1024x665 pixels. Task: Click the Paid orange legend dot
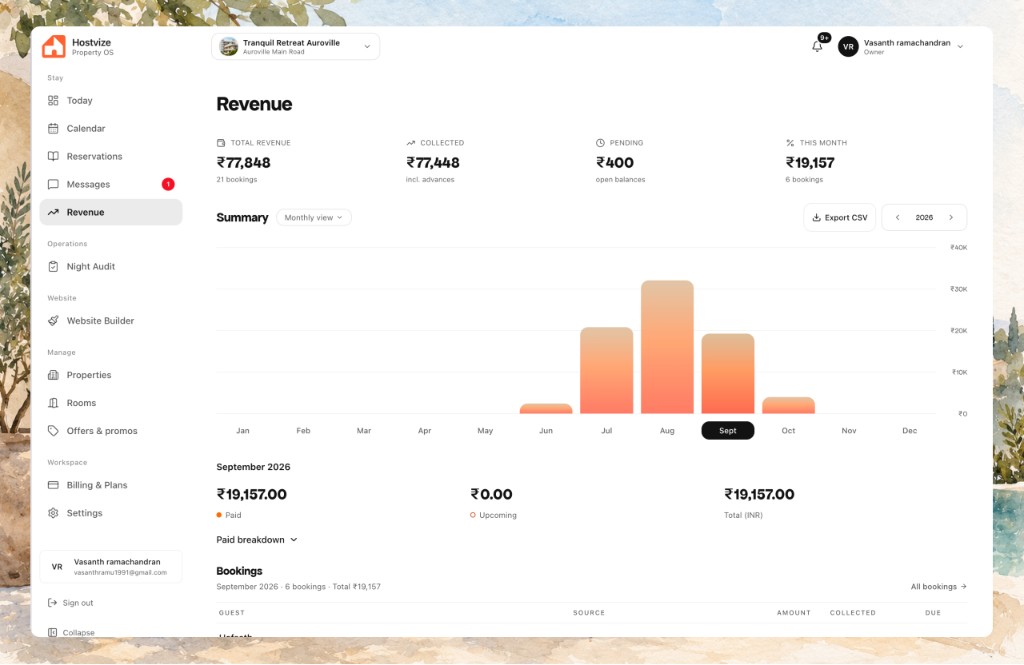tap(219, 515)
